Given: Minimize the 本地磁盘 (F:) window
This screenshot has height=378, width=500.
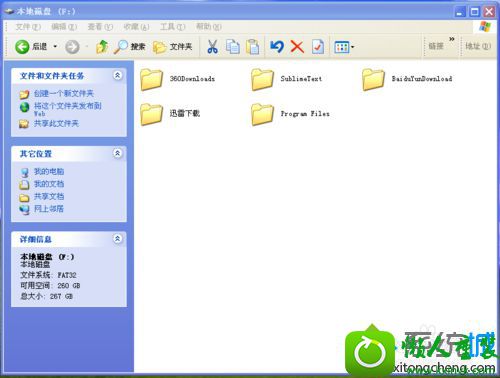Looking at the screenshot, I should [x=460, y=12].
